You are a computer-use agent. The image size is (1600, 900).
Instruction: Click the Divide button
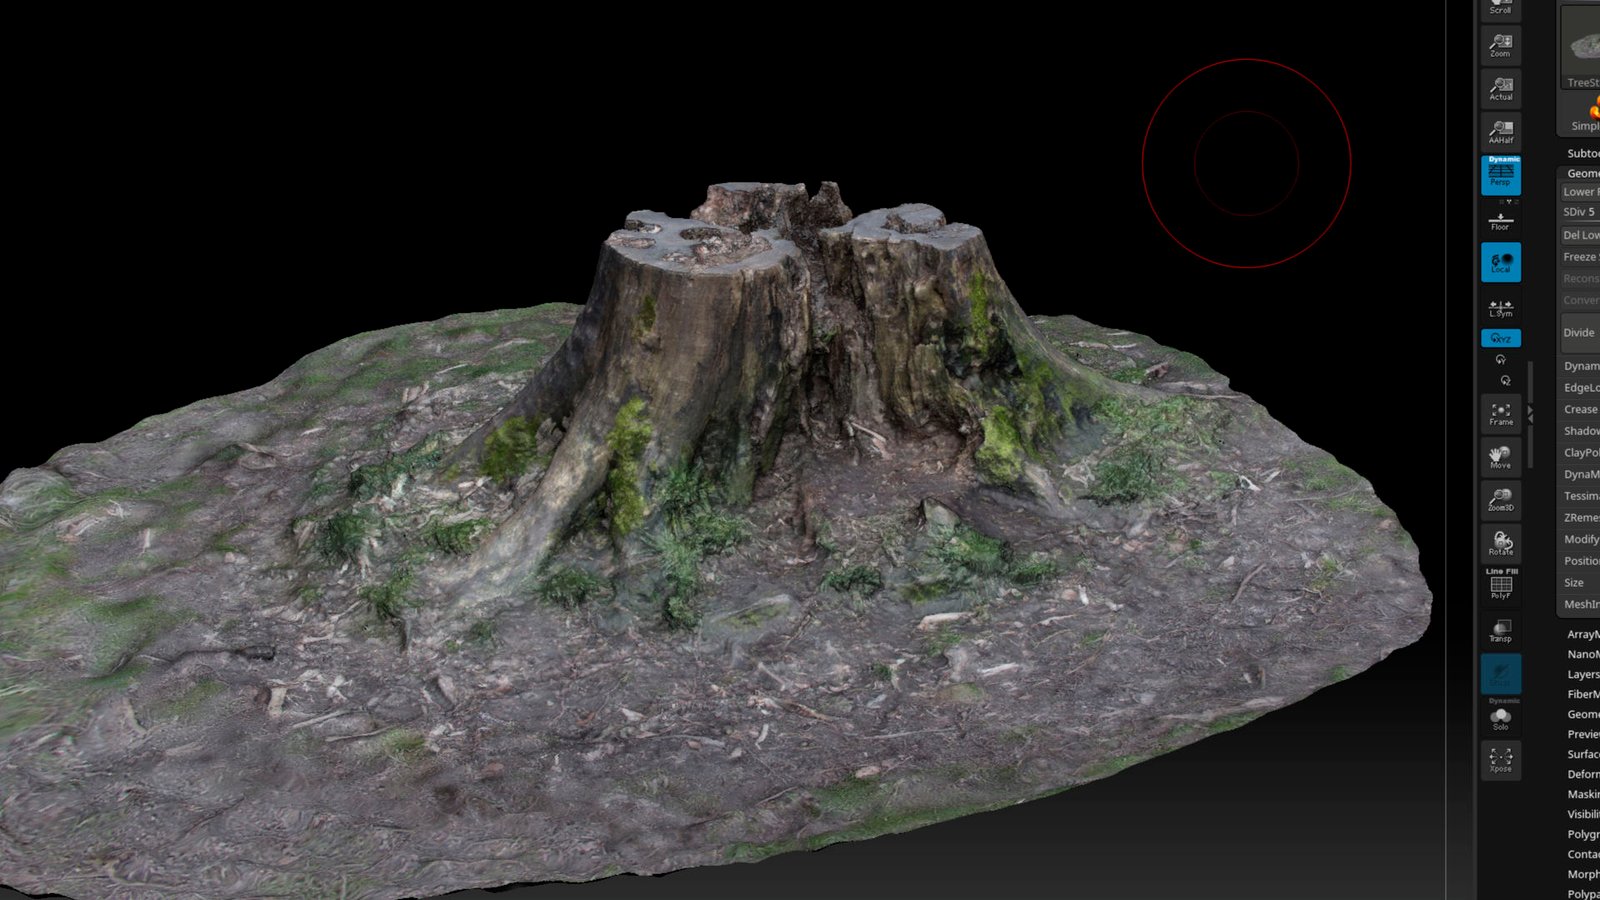[1580, 333]
